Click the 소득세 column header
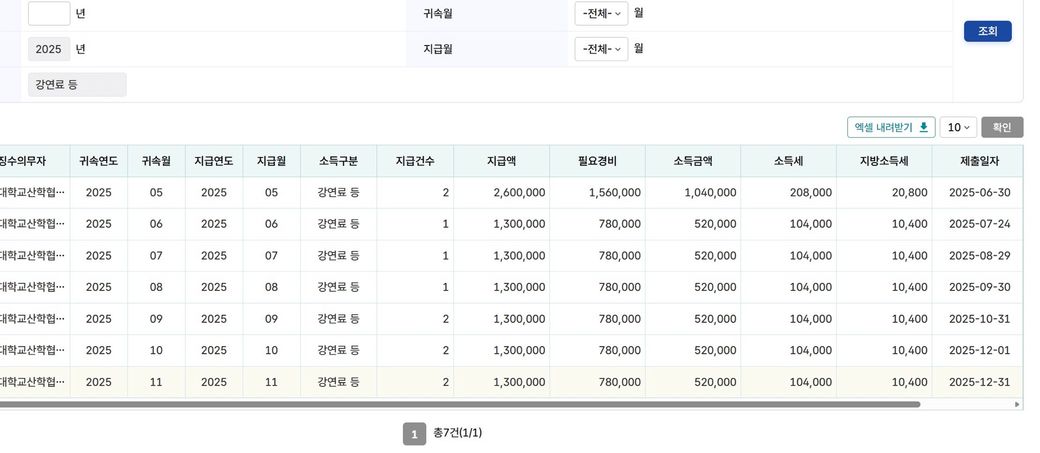The image size is (1040, 453). 788,161
